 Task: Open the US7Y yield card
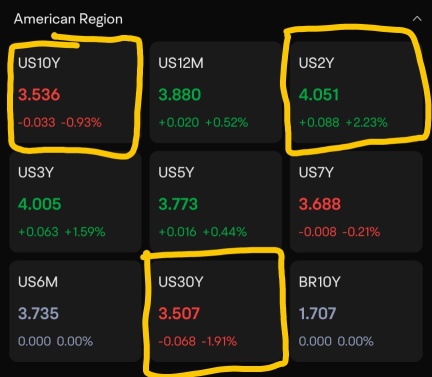click(x=356, y=202)
